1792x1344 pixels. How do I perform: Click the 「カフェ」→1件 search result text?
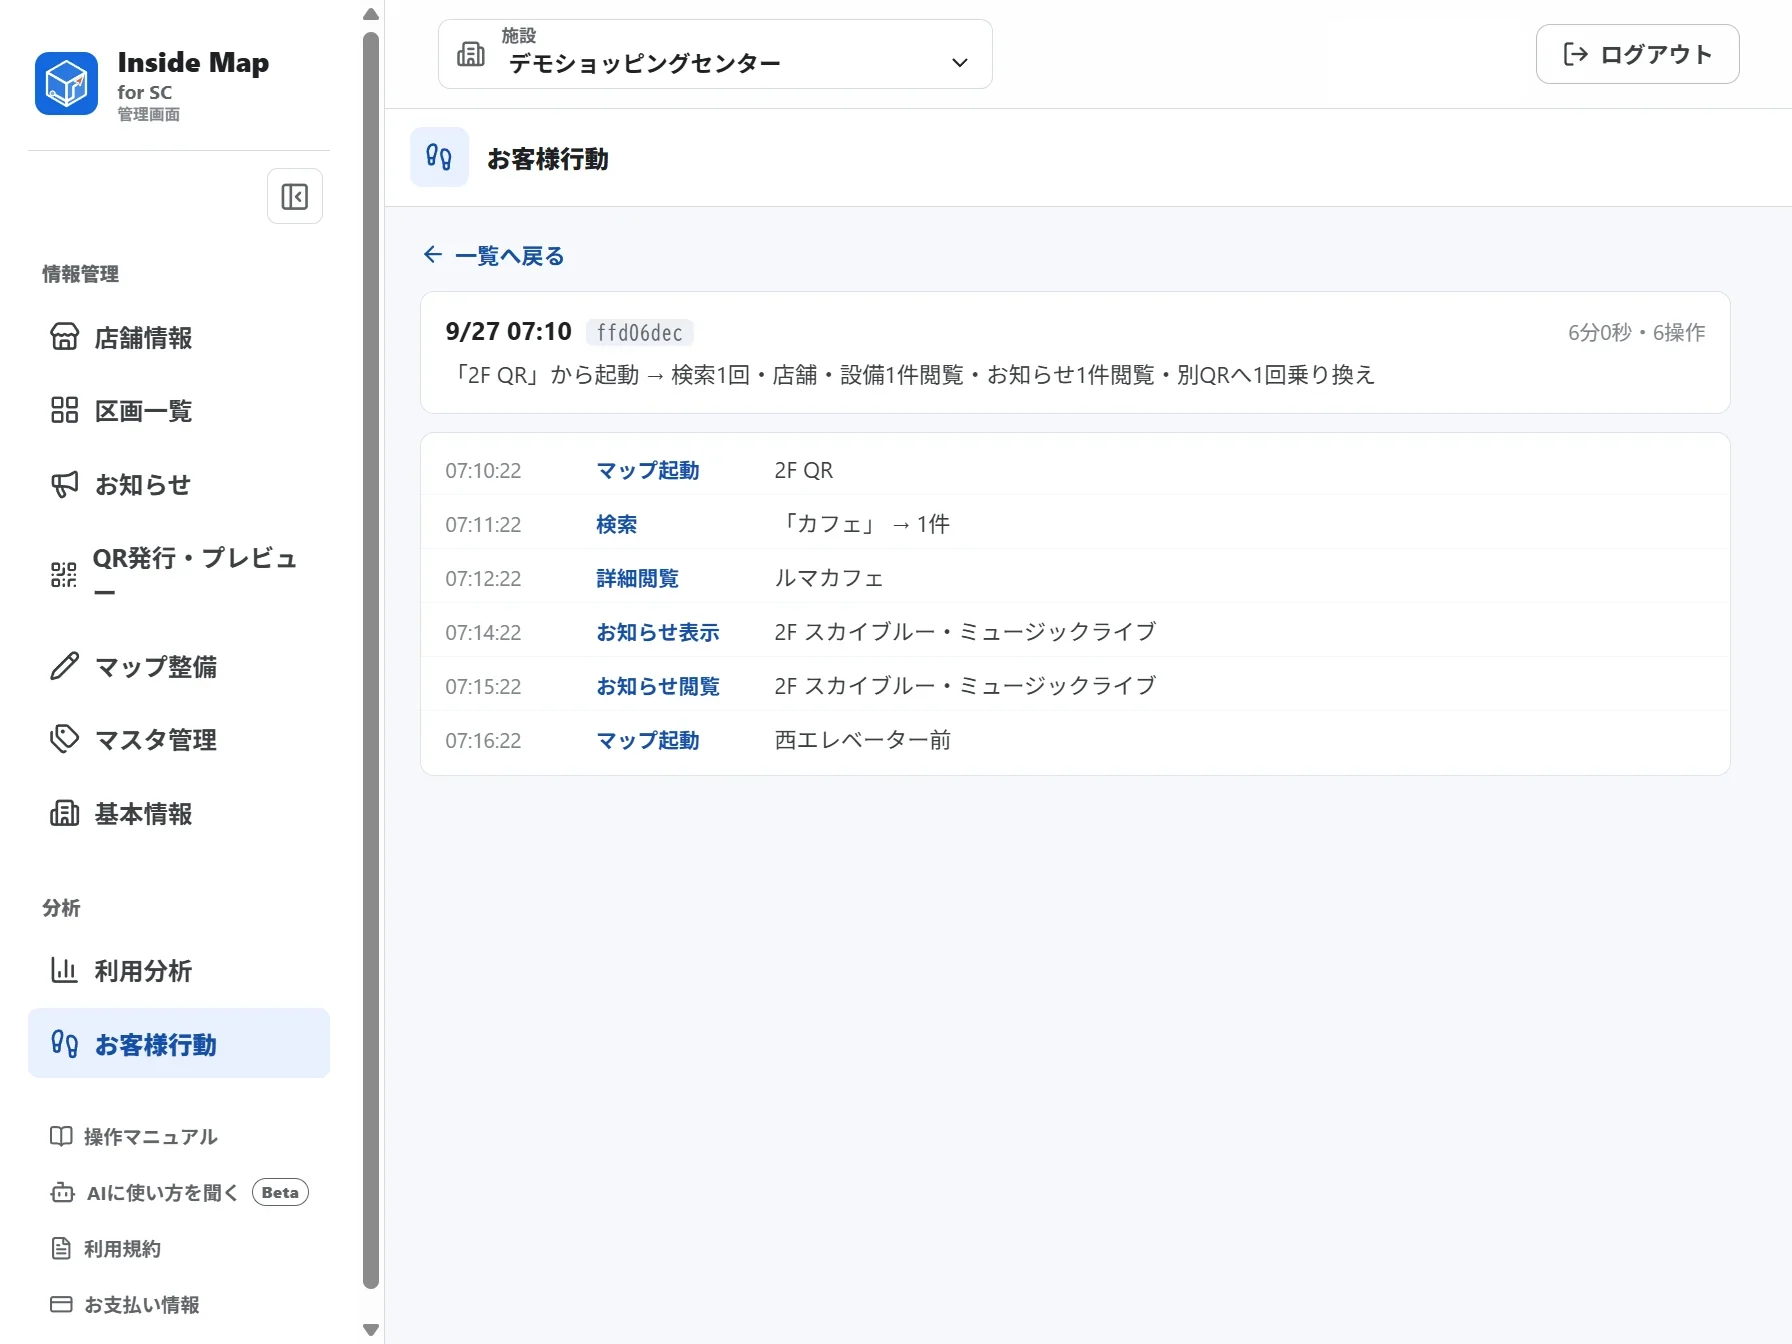[863, 524]
